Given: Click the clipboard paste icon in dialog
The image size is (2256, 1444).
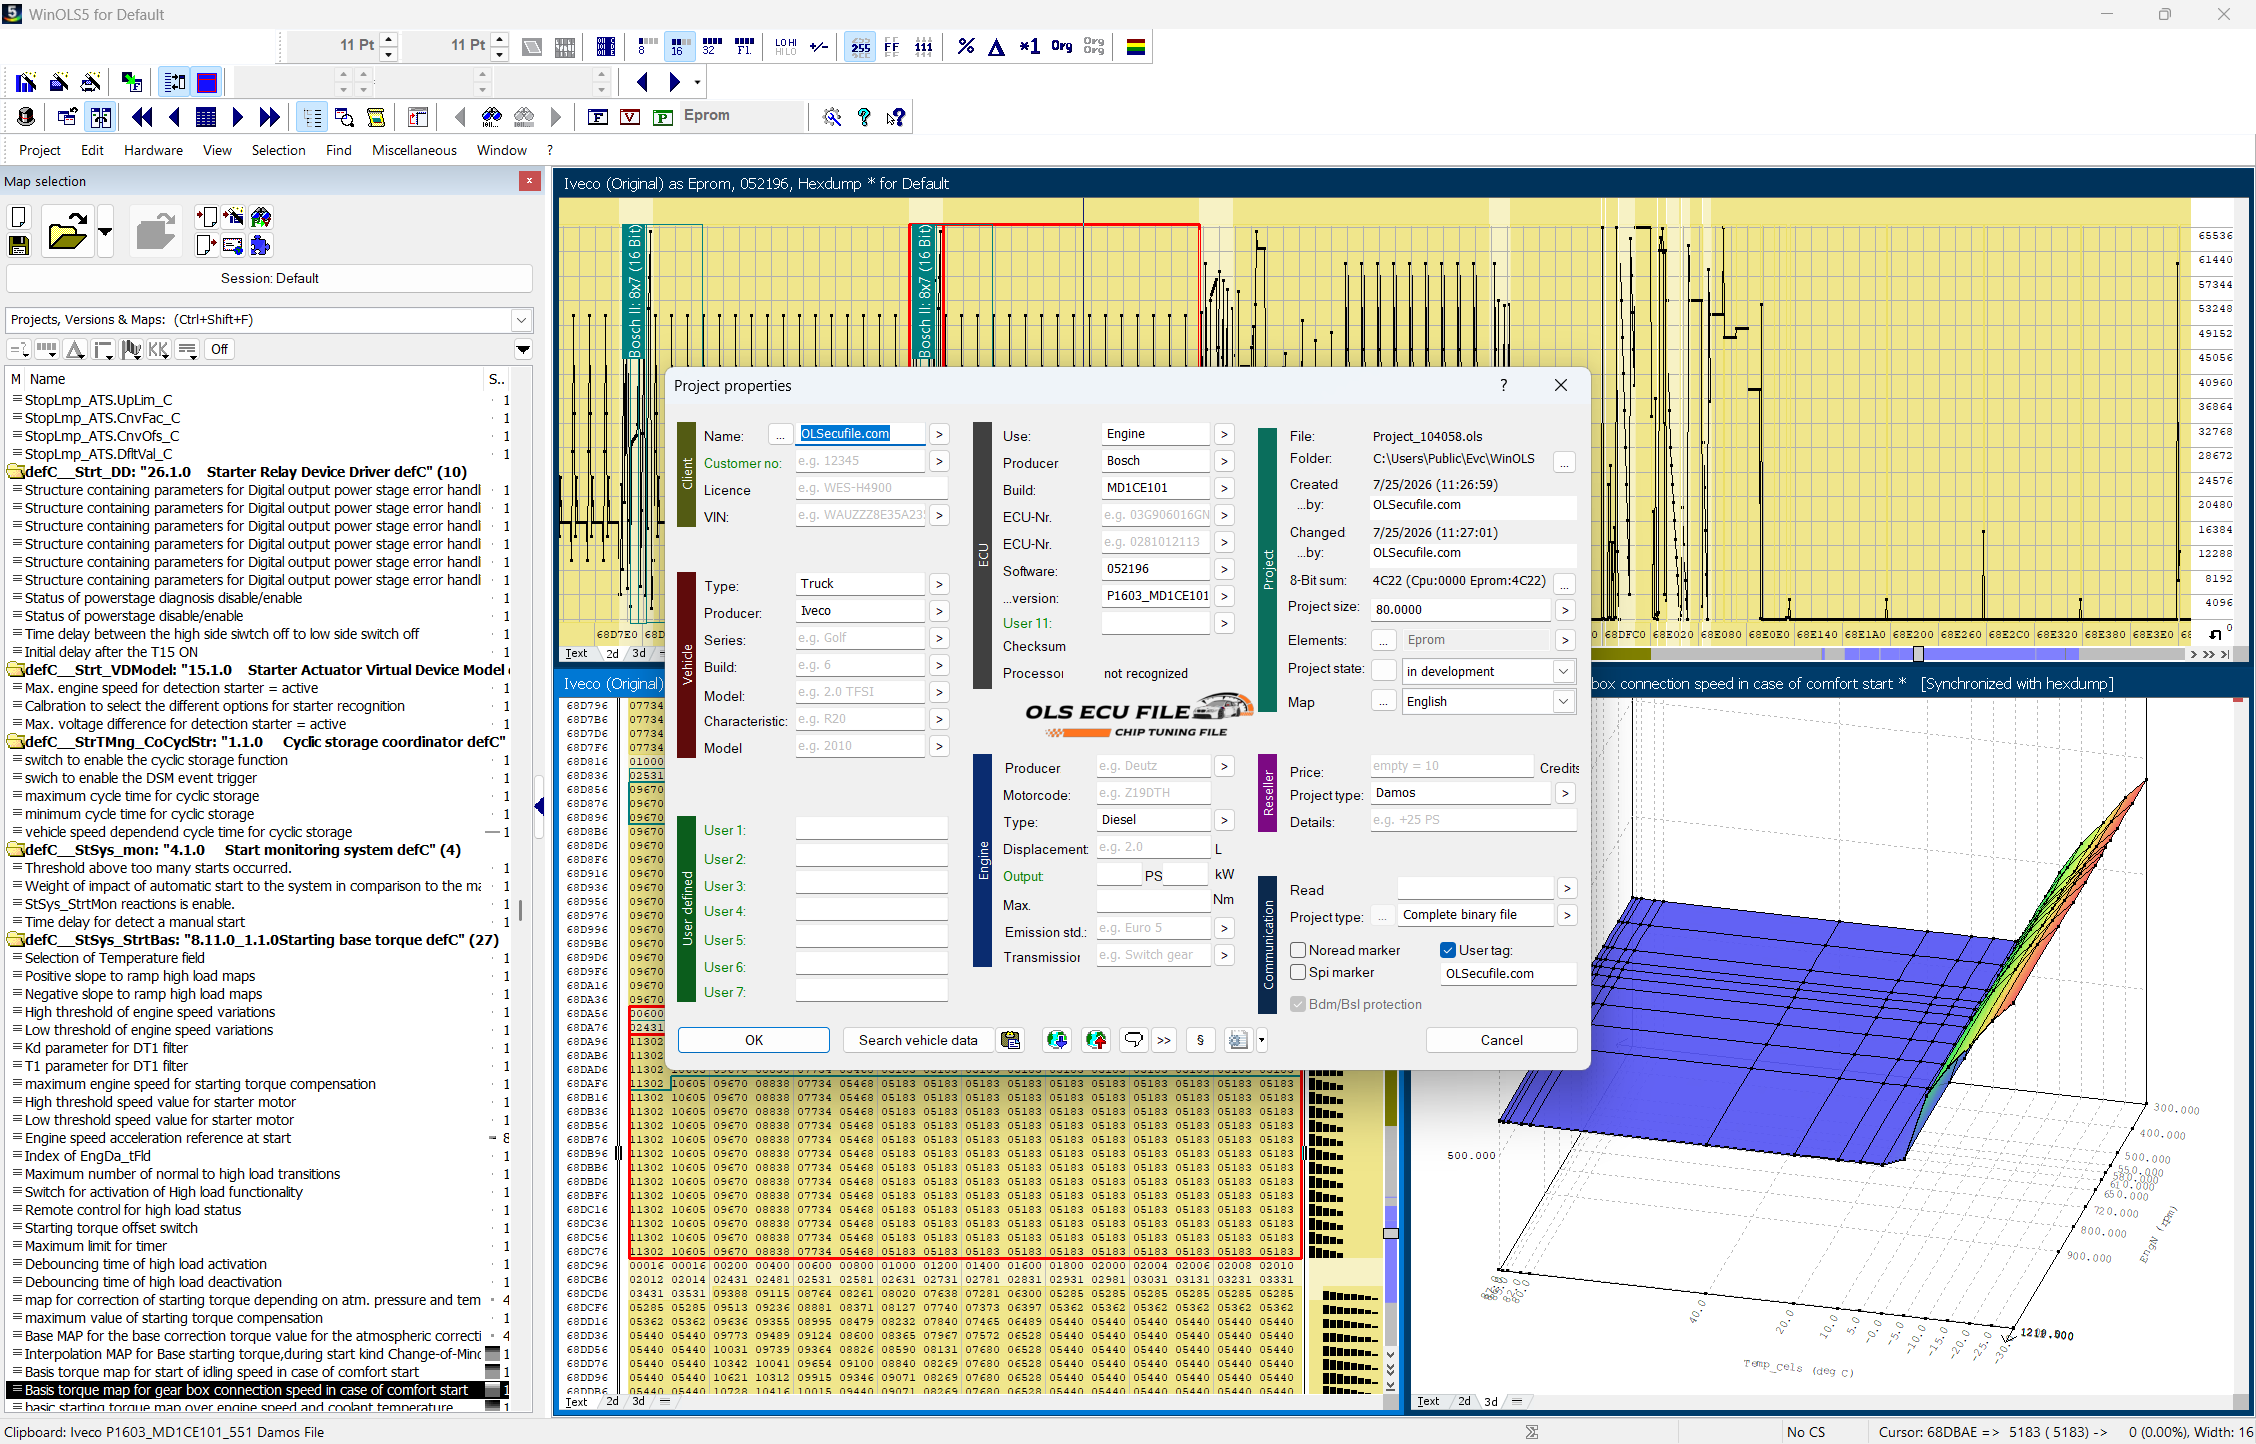Looking at the screenshot, I should tap(1011, 1040).
